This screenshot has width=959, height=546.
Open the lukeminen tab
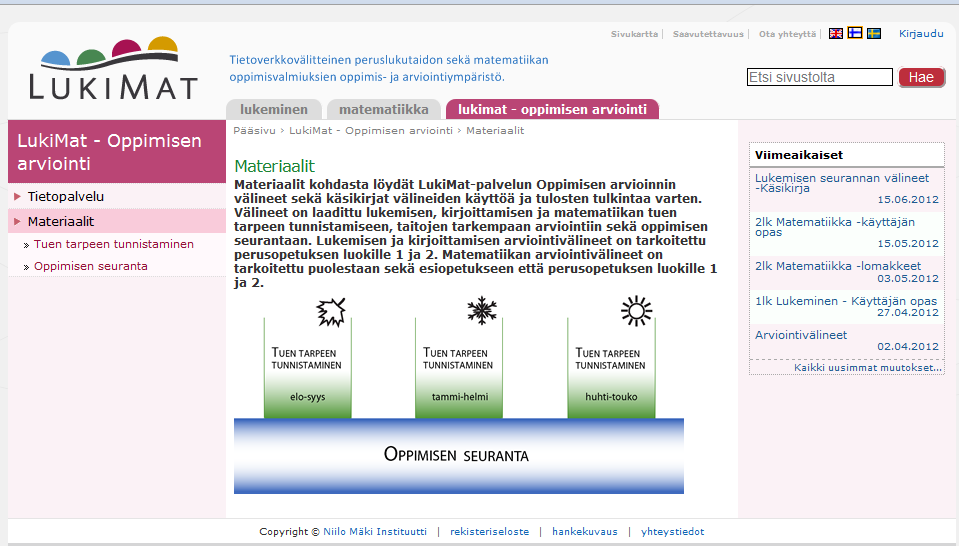coord(273,109)
